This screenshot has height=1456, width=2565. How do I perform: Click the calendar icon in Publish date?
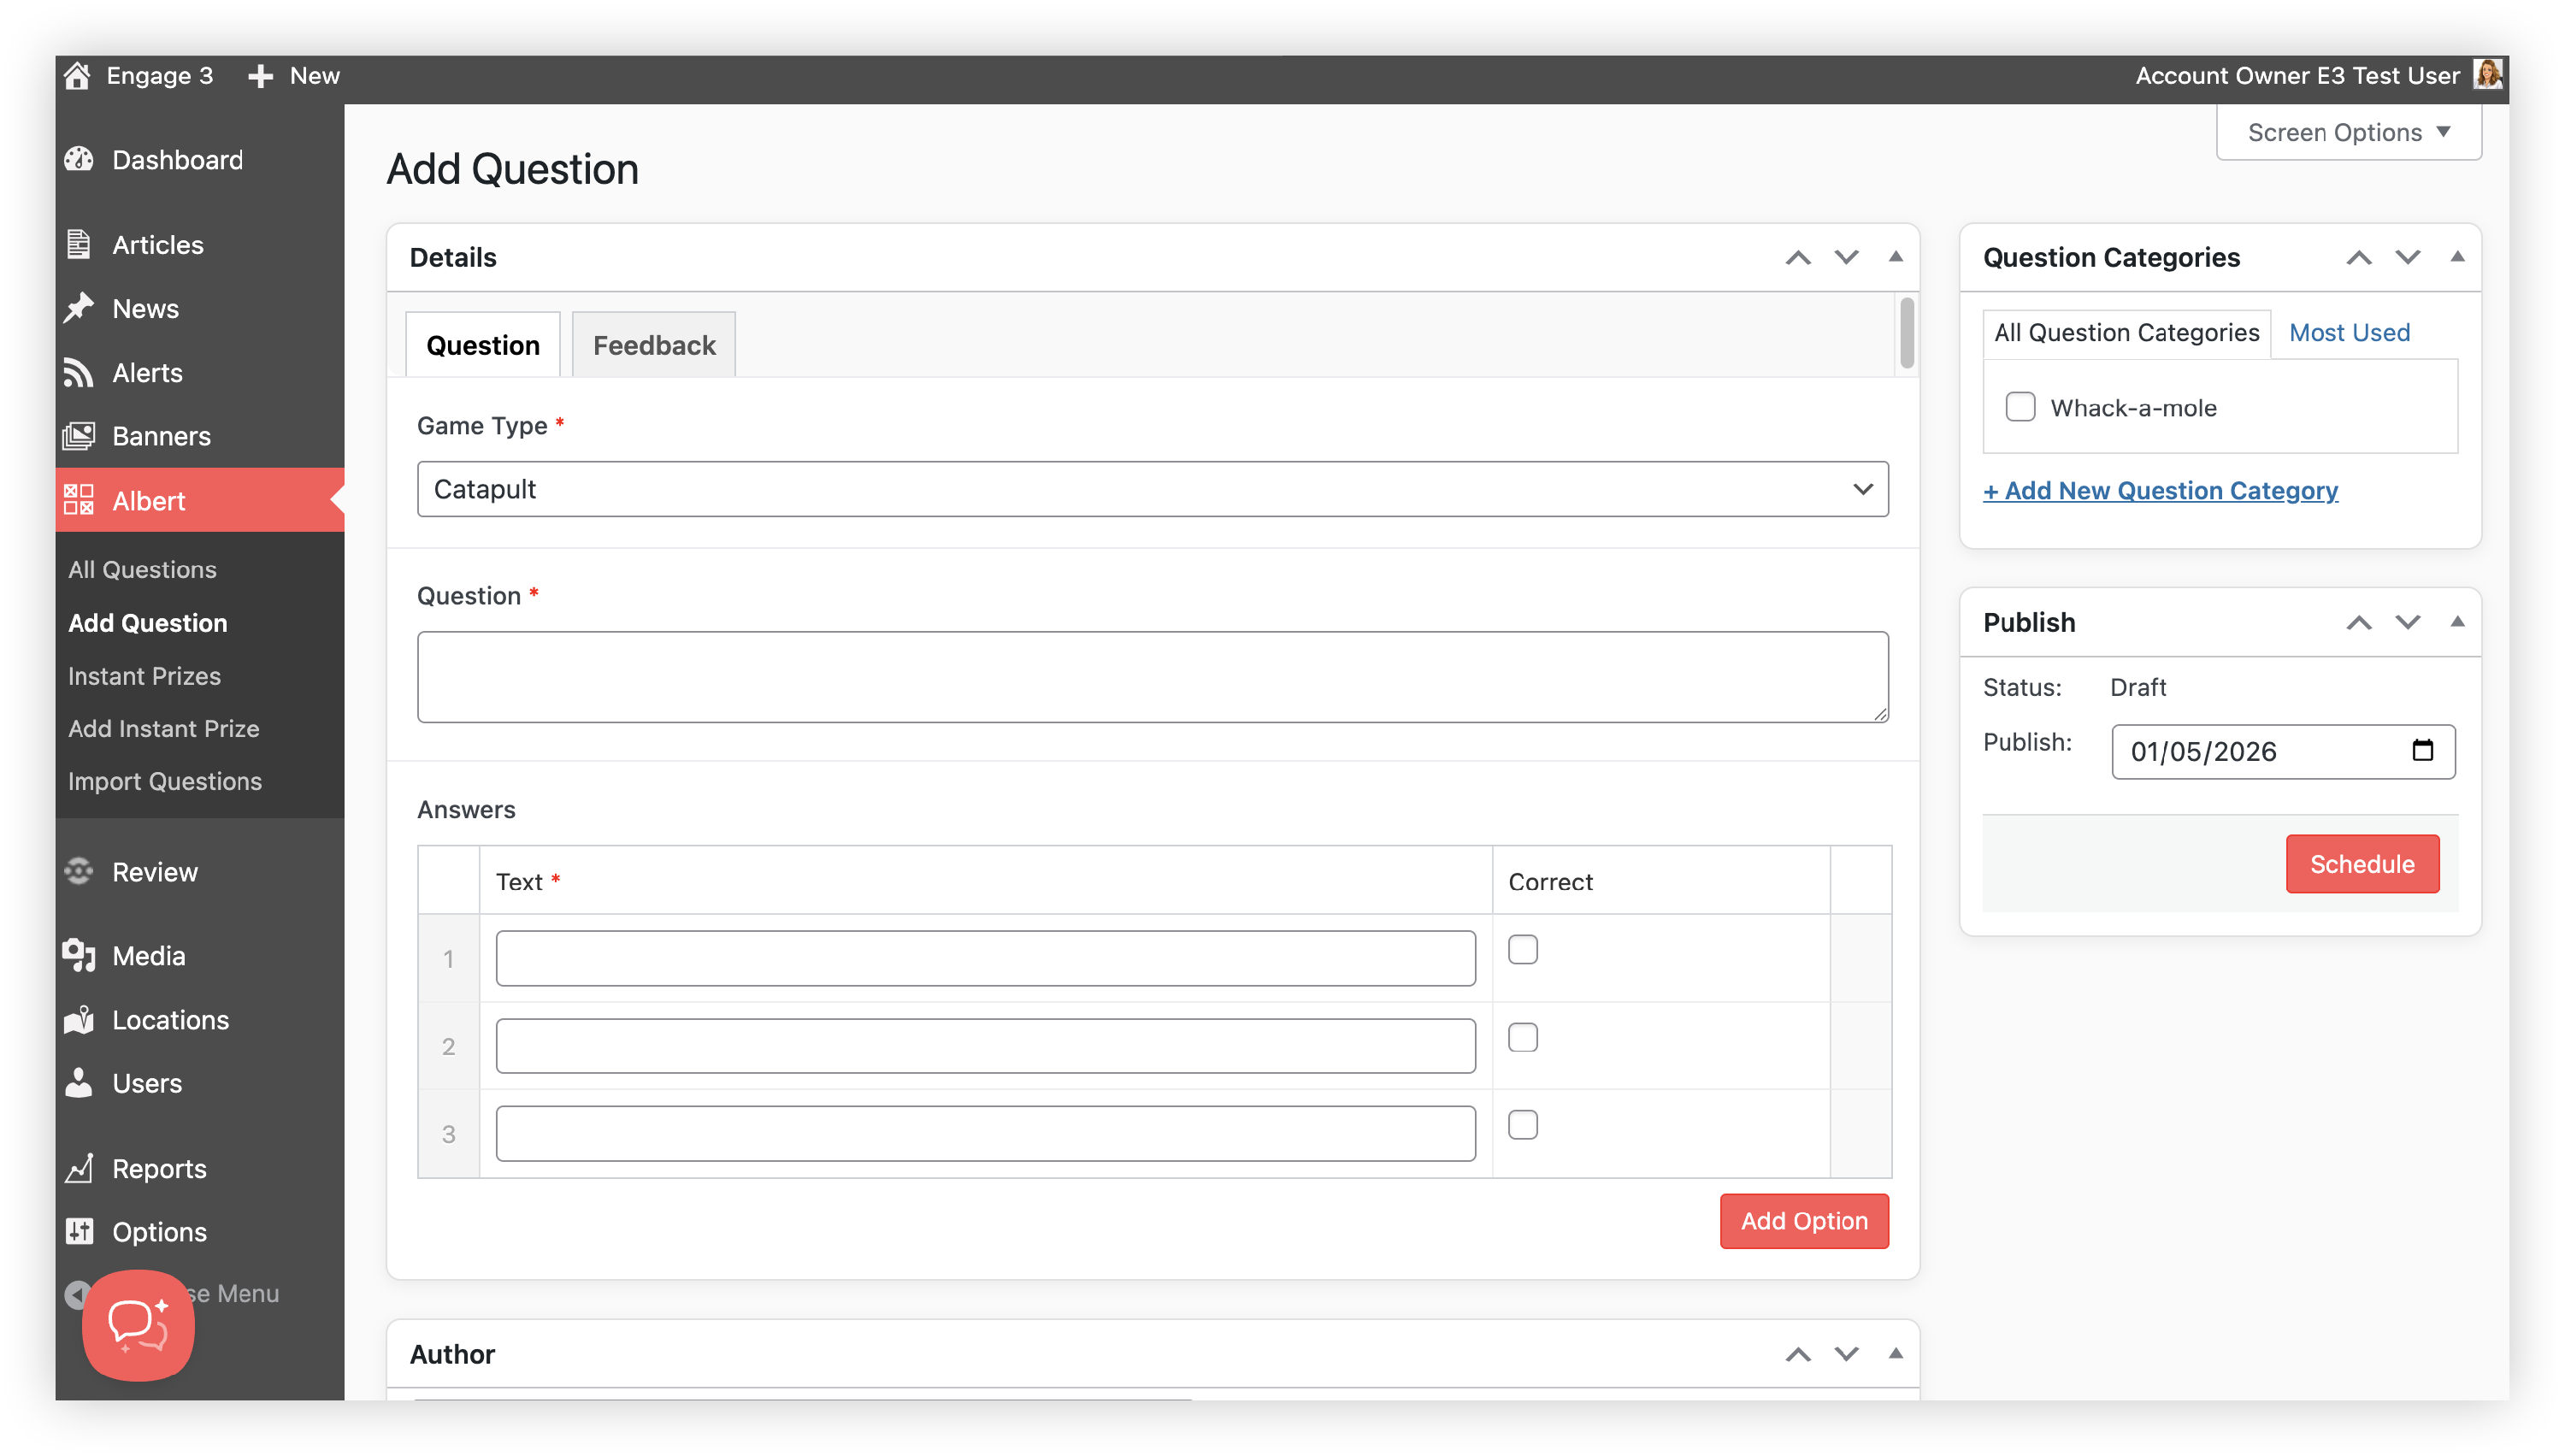[2422, 751]
